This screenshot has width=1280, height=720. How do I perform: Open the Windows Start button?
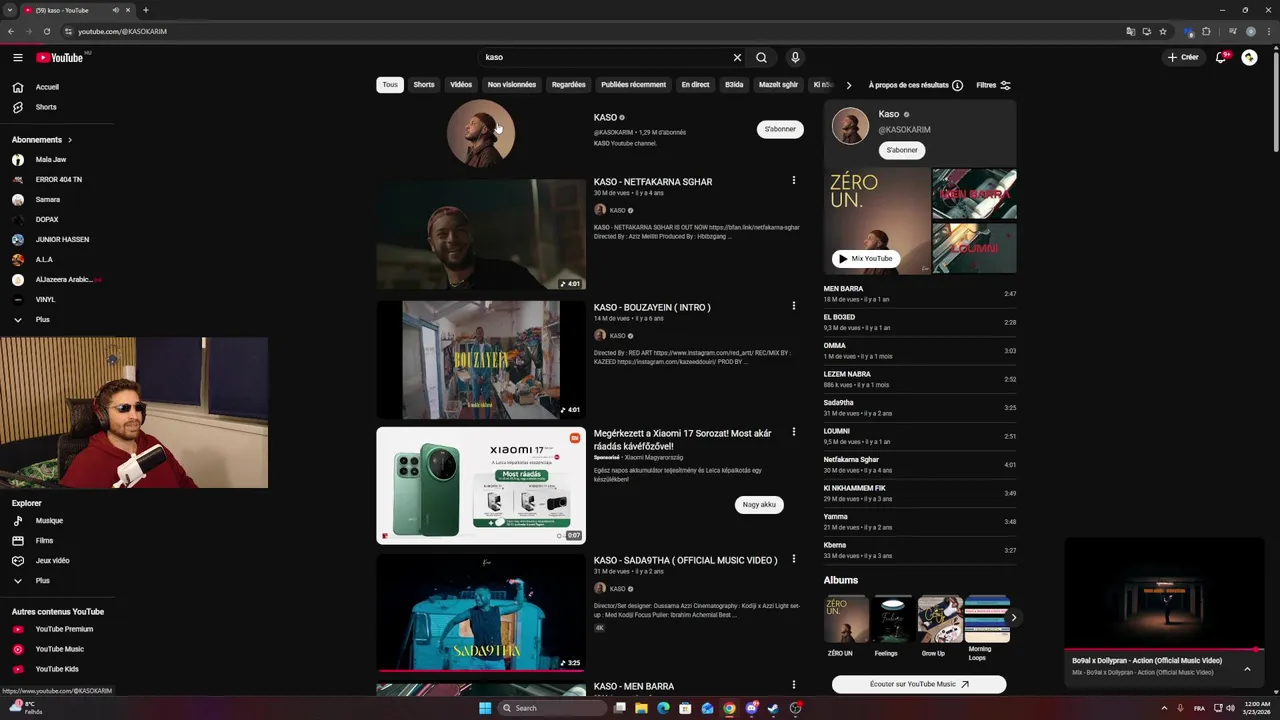coord(485,708)
